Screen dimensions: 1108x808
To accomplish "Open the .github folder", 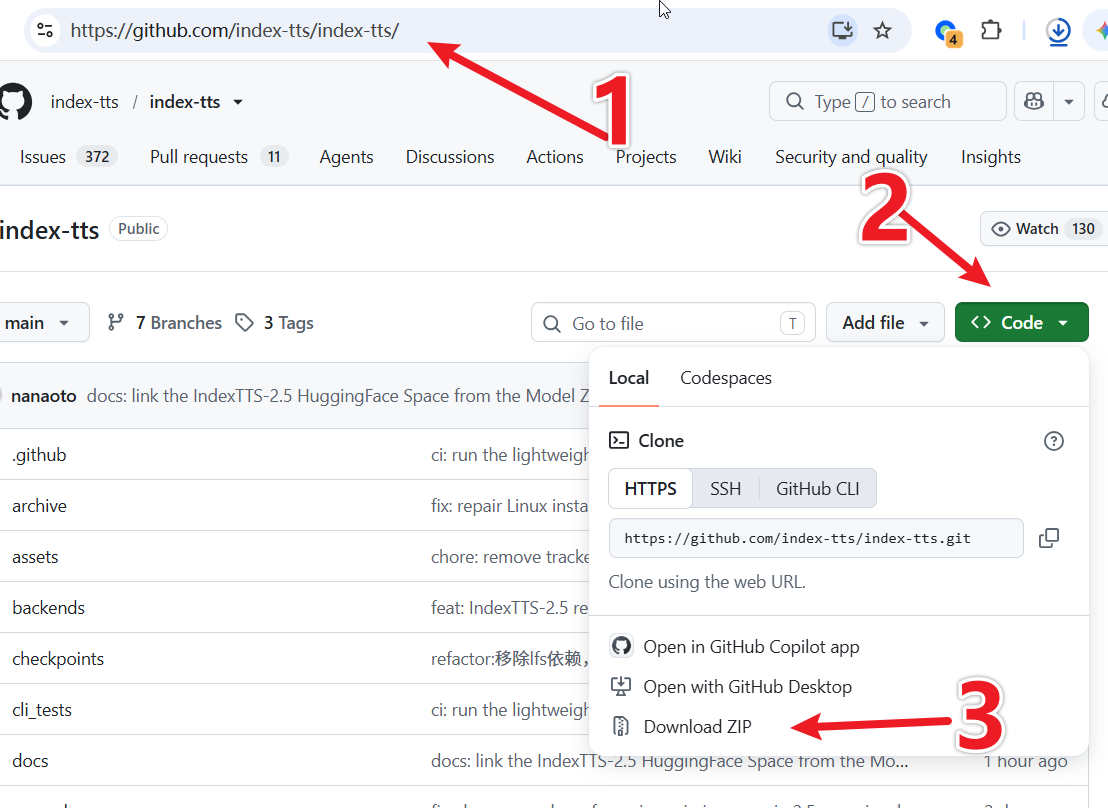I will [40, 455].
